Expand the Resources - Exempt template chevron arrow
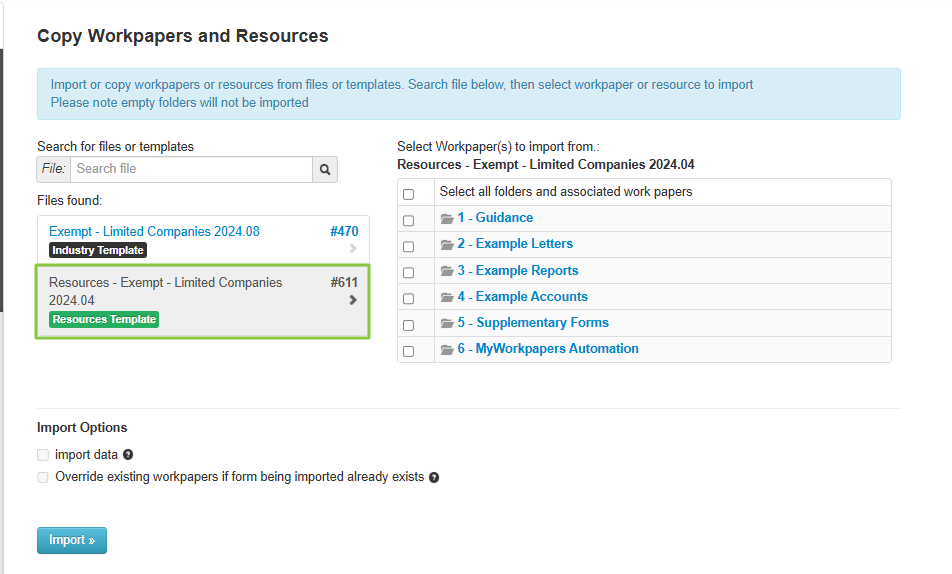 (x=352, y=300)
